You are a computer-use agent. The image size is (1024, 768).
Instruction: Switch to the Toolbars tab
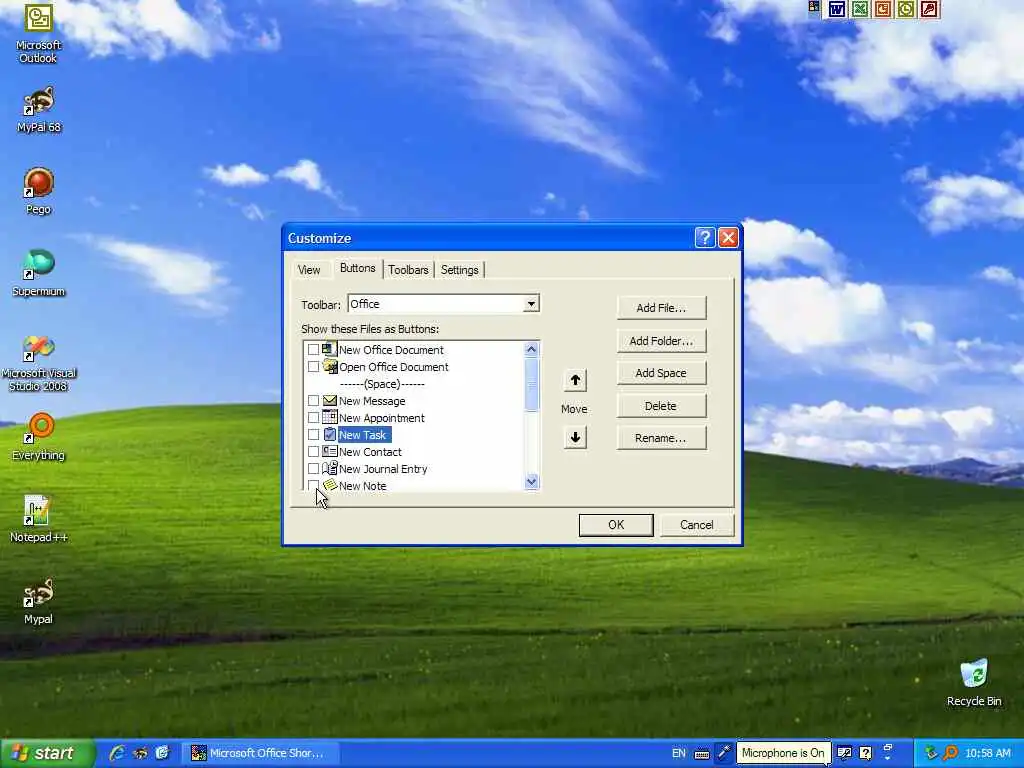pyautogui.click(x=408, y=270)
